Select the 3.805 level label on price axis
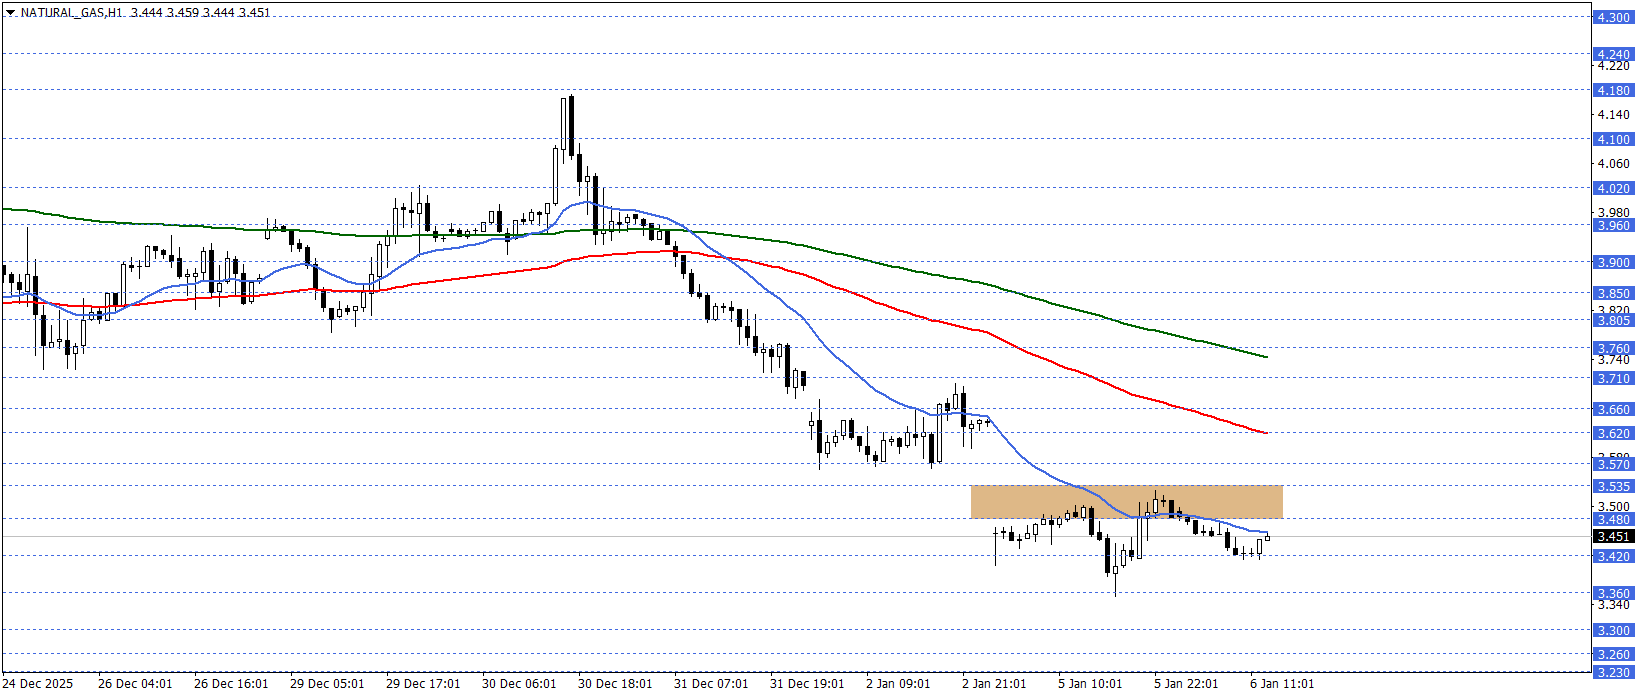Viewport: 1641px width, 696px height. [x=1612, y=320]
